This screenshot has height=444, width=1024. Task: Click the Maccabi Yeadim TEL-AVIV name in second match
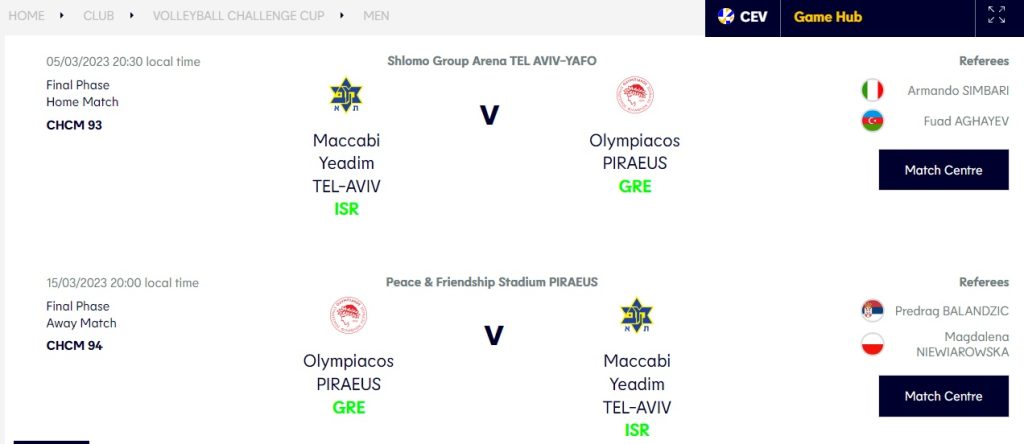click(x=637, y=384)
